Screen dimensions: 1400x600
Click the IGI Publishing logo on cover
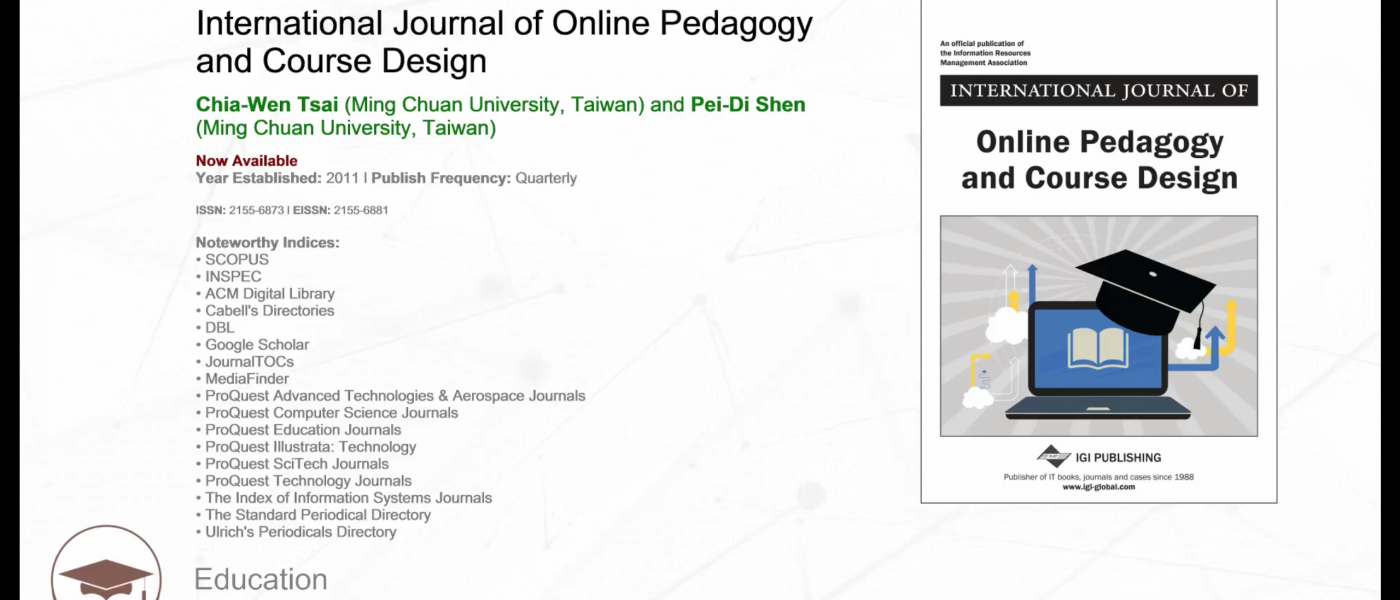pos(1053,457)
